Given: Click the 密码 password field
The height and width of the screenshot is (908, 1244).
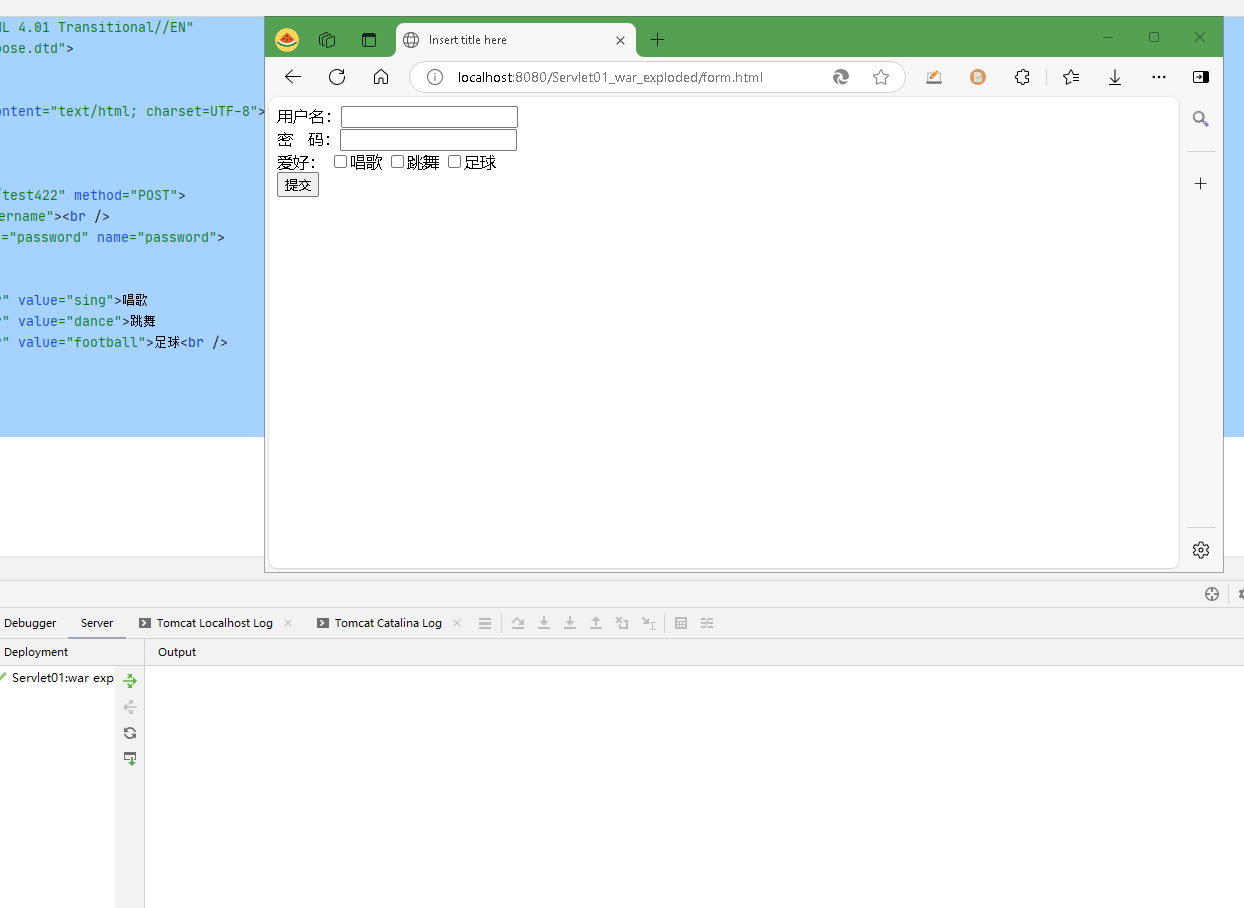Looking at the screenshot, I should [428, 140].
